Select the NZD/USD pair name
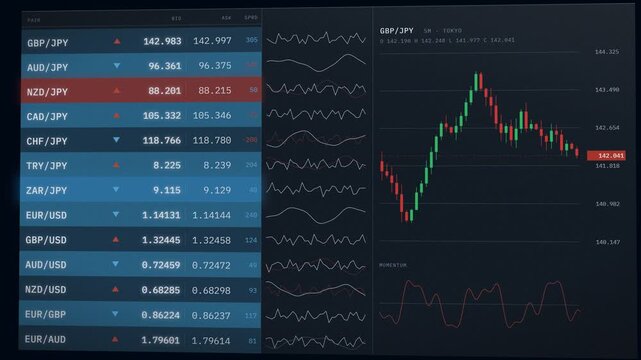The width and height of the screenshot is (641, 360). point(45,290)
